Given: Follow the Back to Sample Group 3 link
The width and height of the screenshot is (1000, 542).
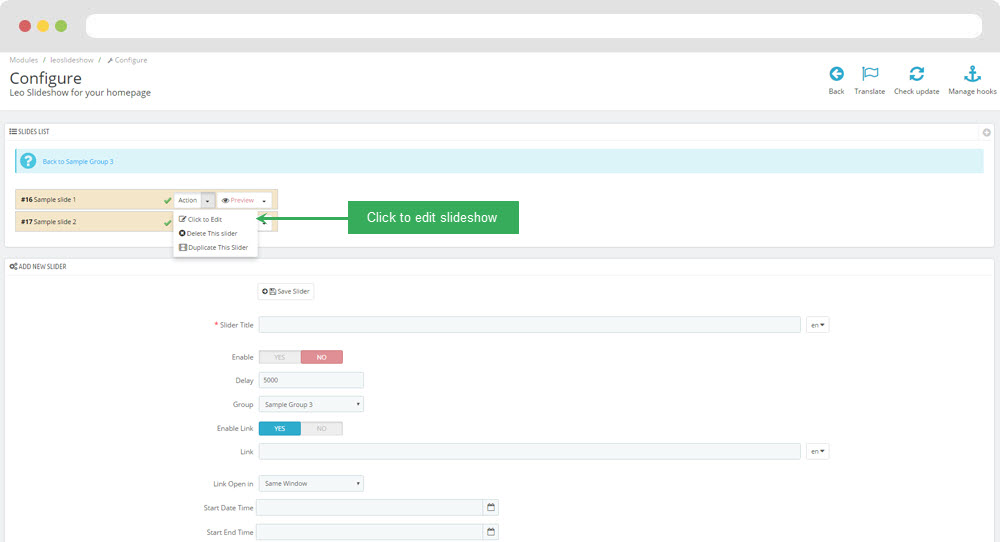Looking at the screenshot, I should coord(78,161).
